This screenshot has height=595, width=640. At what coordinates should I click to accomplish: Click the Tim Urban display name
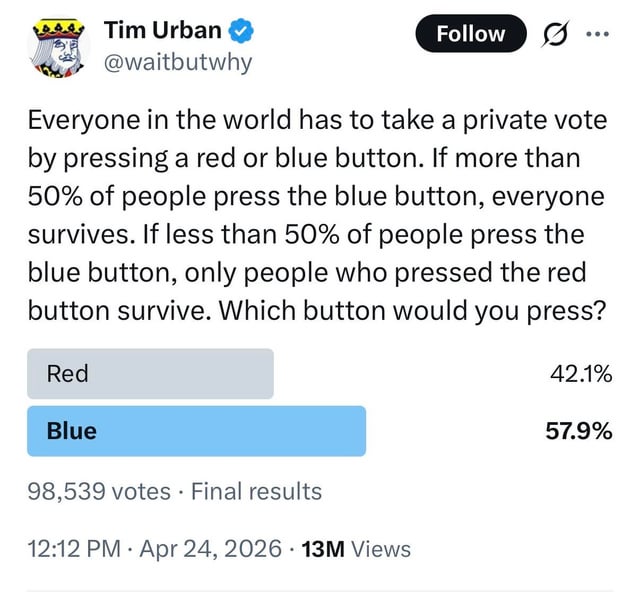[x=162, y=30]
